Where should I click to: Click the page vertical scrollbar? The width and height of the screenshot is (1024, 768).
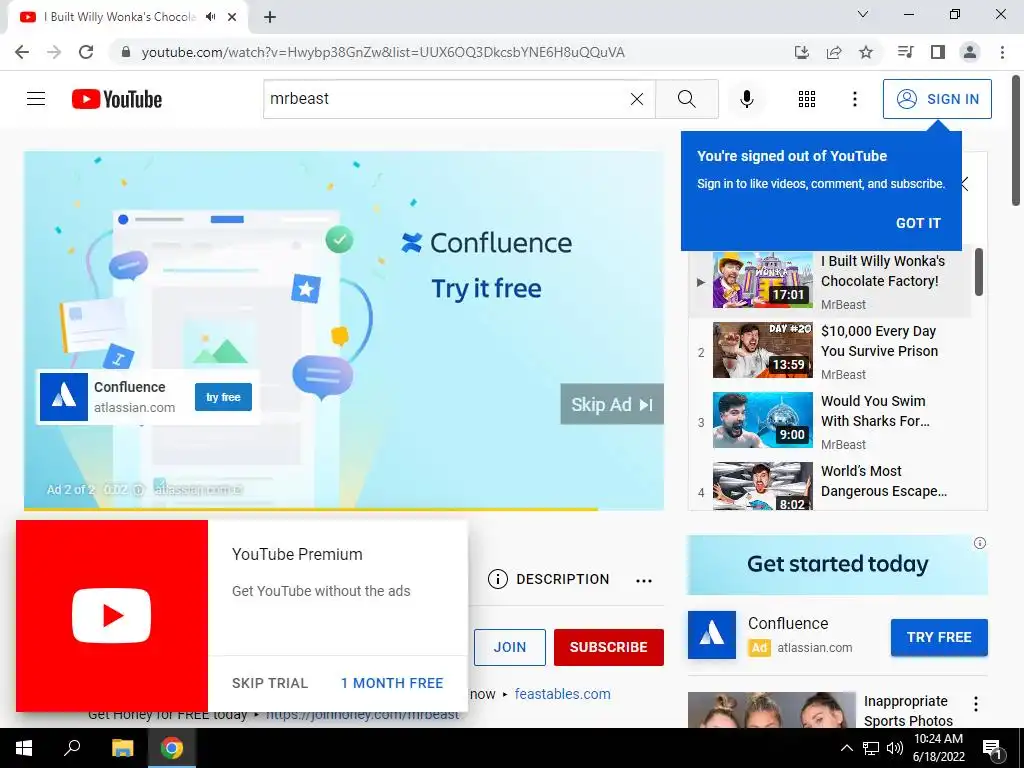1016,140
